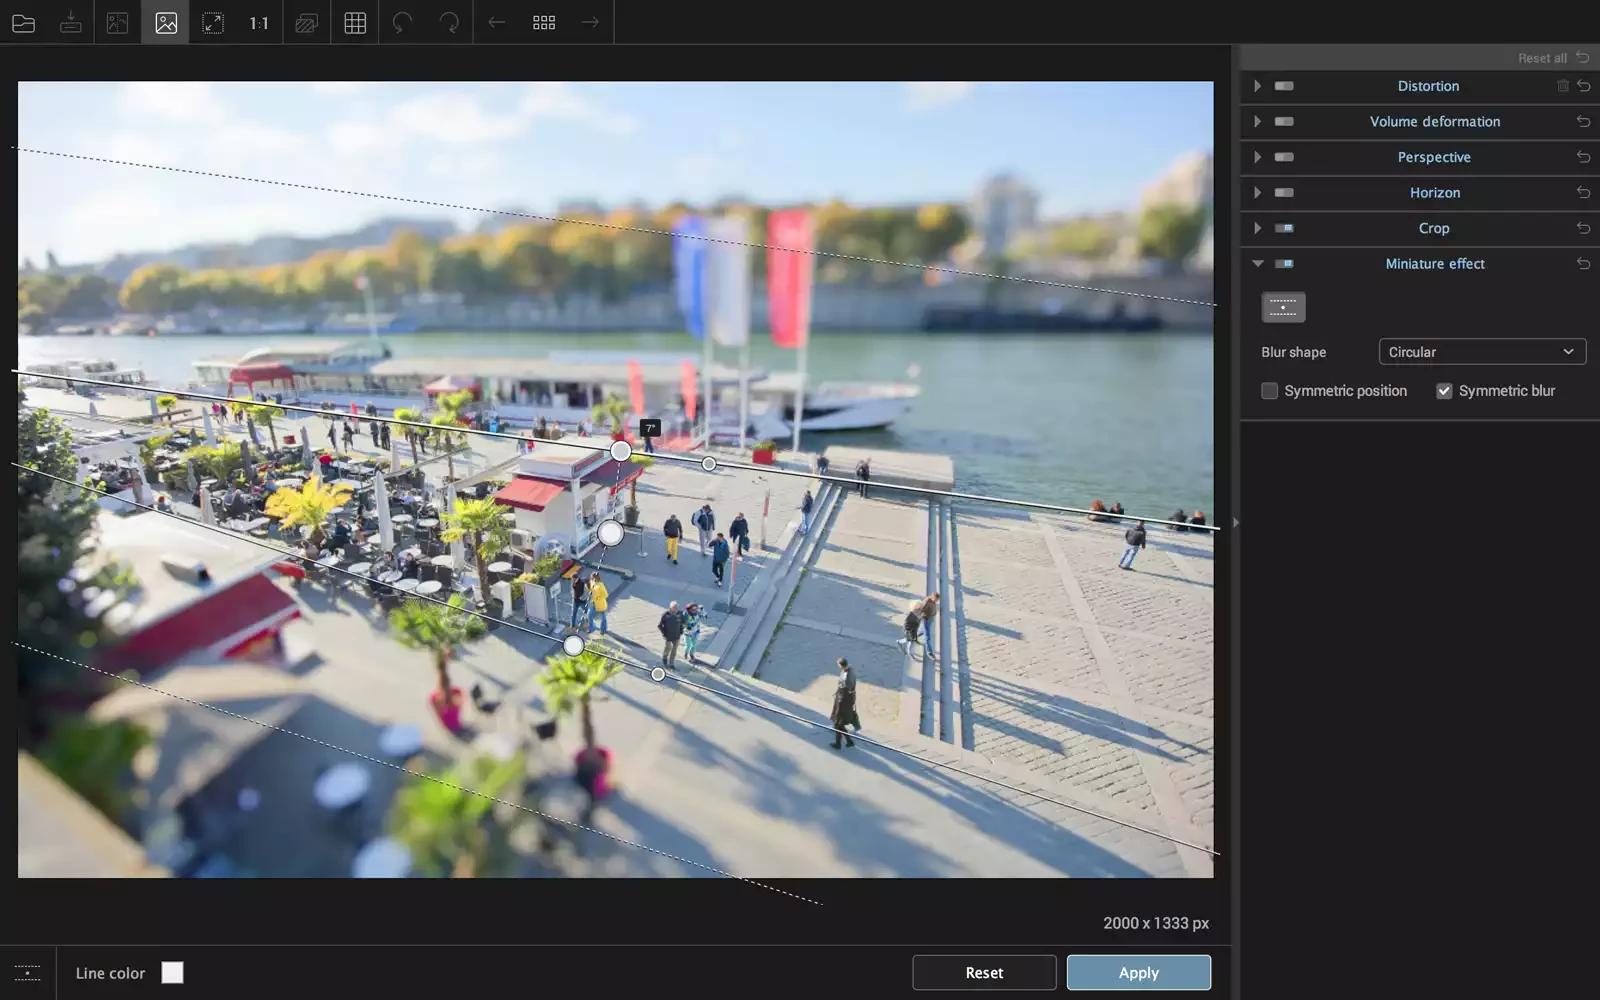Open the Blur shape dropdown
Viewport: 1600px width, 1000px height.
click(x=1481, y=352)
